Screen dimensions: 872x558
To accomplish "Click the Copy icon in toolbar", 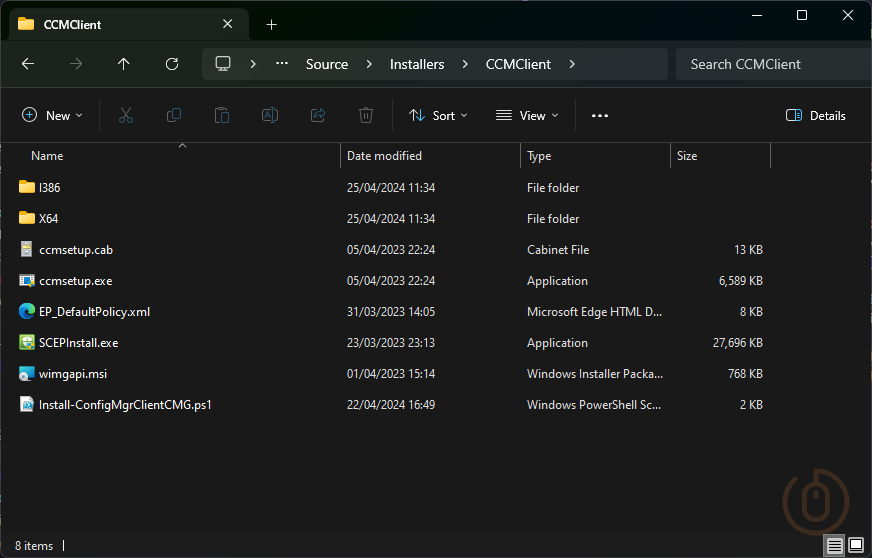I will [x=174, y=115].
